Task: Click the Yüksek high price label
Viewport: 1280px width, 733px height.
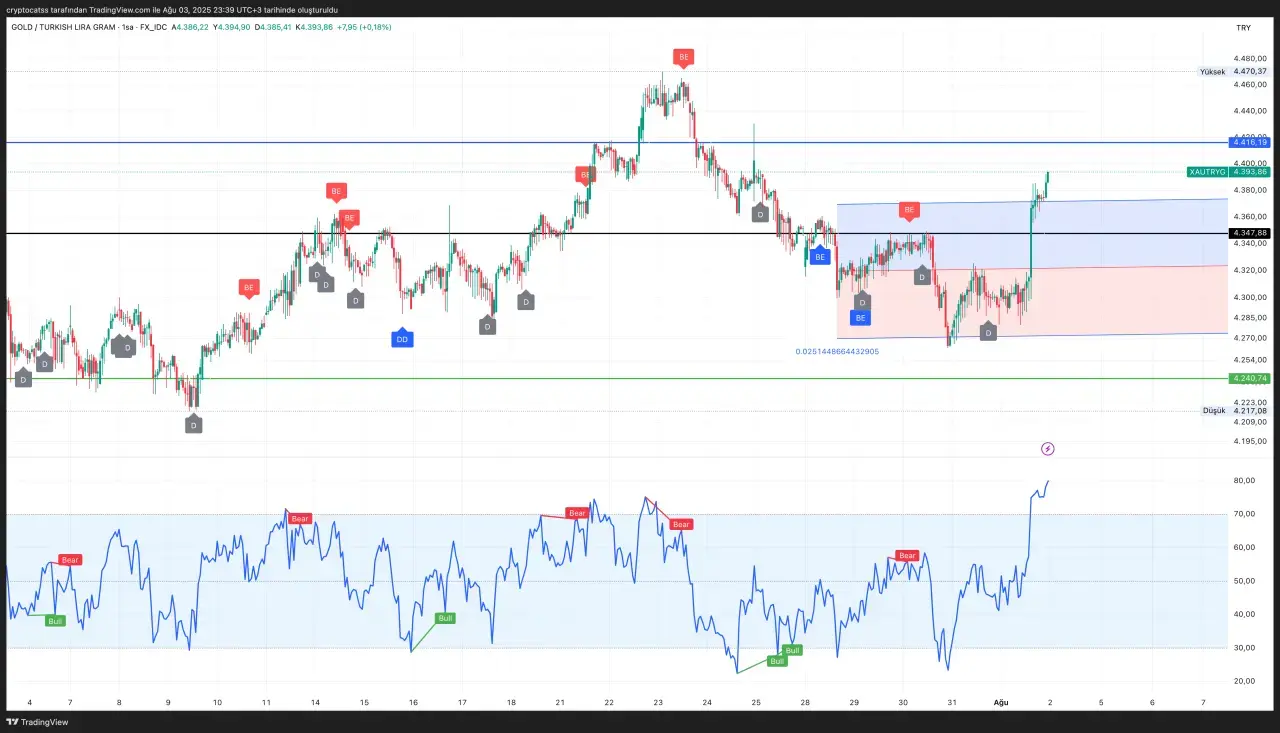Action: (1212, 72)
